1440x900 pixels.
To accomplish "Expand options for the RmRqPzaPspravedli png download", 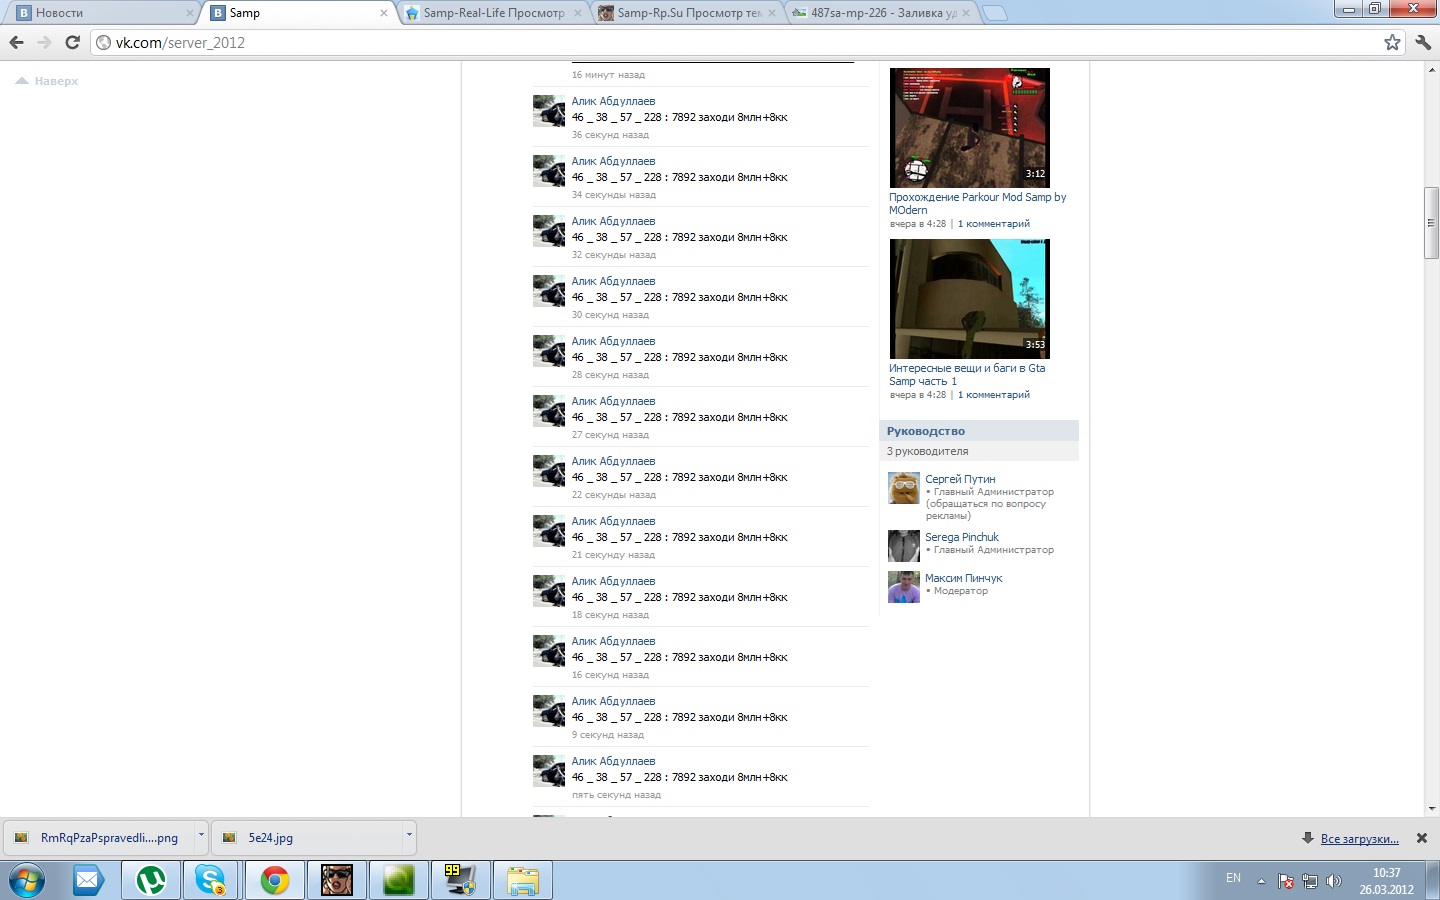I will (x=201, y=835).
